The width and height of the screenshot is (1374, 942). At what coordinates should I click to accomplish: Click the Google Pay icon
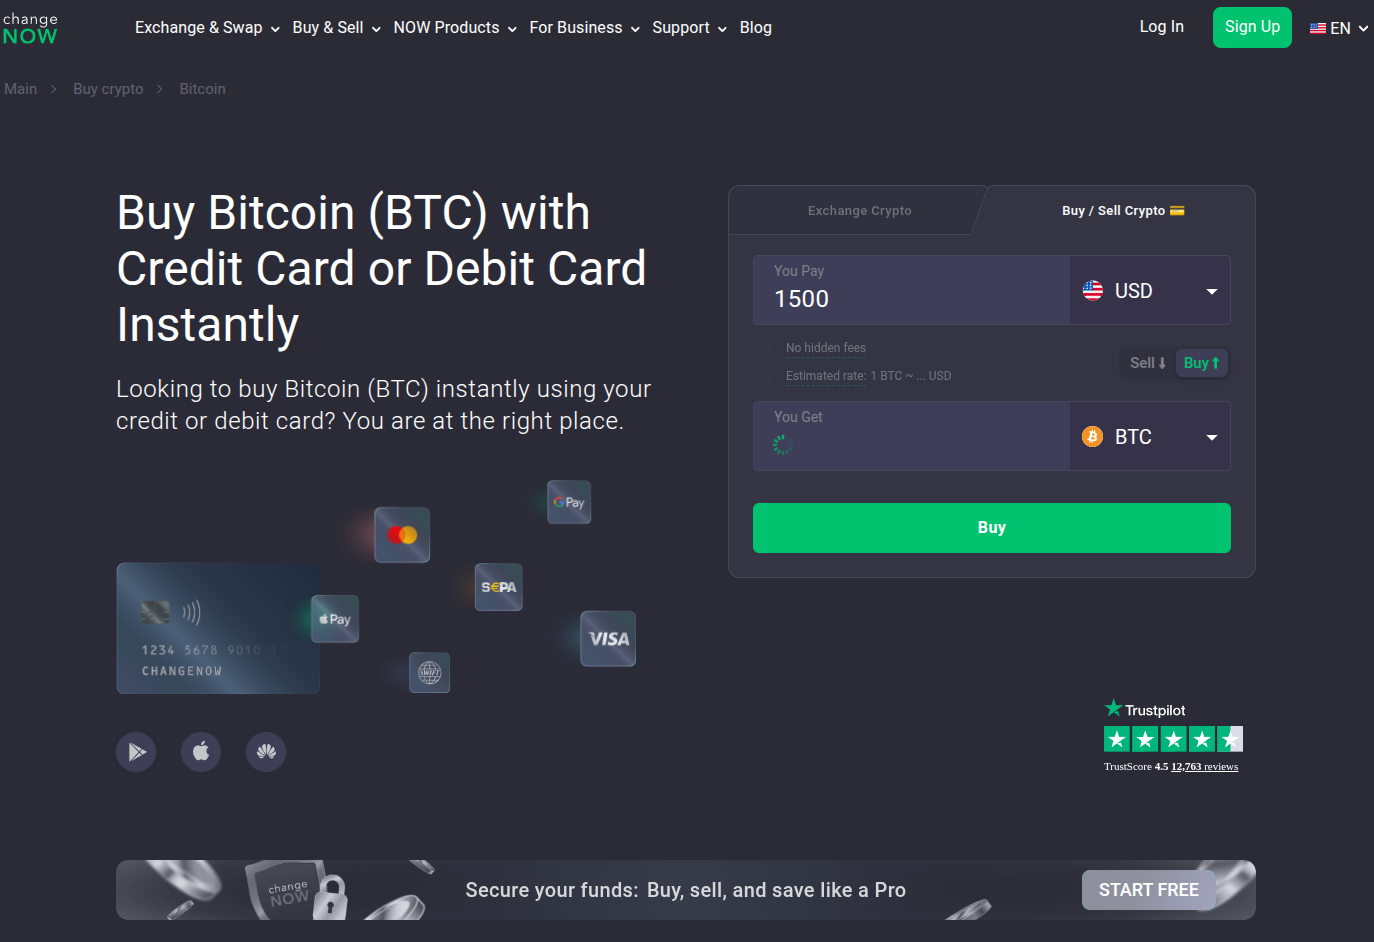(x=569, y=502)
